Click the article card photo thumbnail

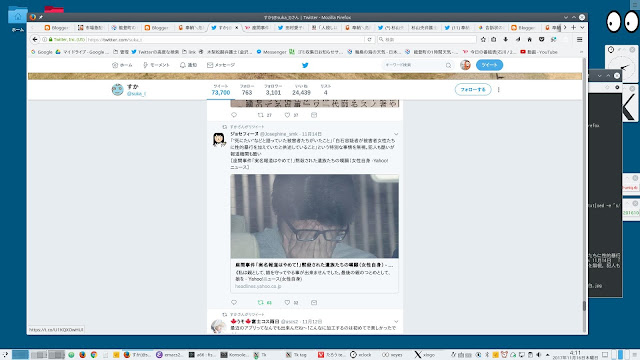click(x=314, y=216)
